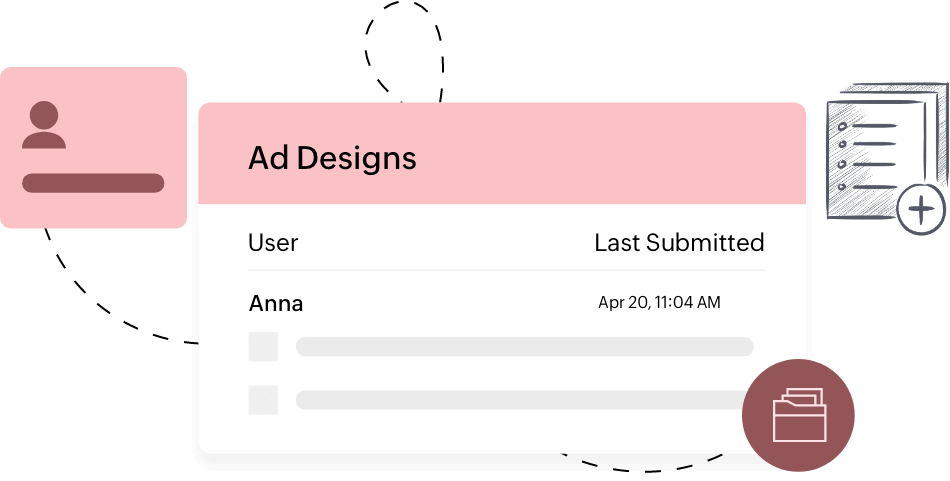
Task: Tick the first gray checkbox under Anna
Action: tap(263, 347)
